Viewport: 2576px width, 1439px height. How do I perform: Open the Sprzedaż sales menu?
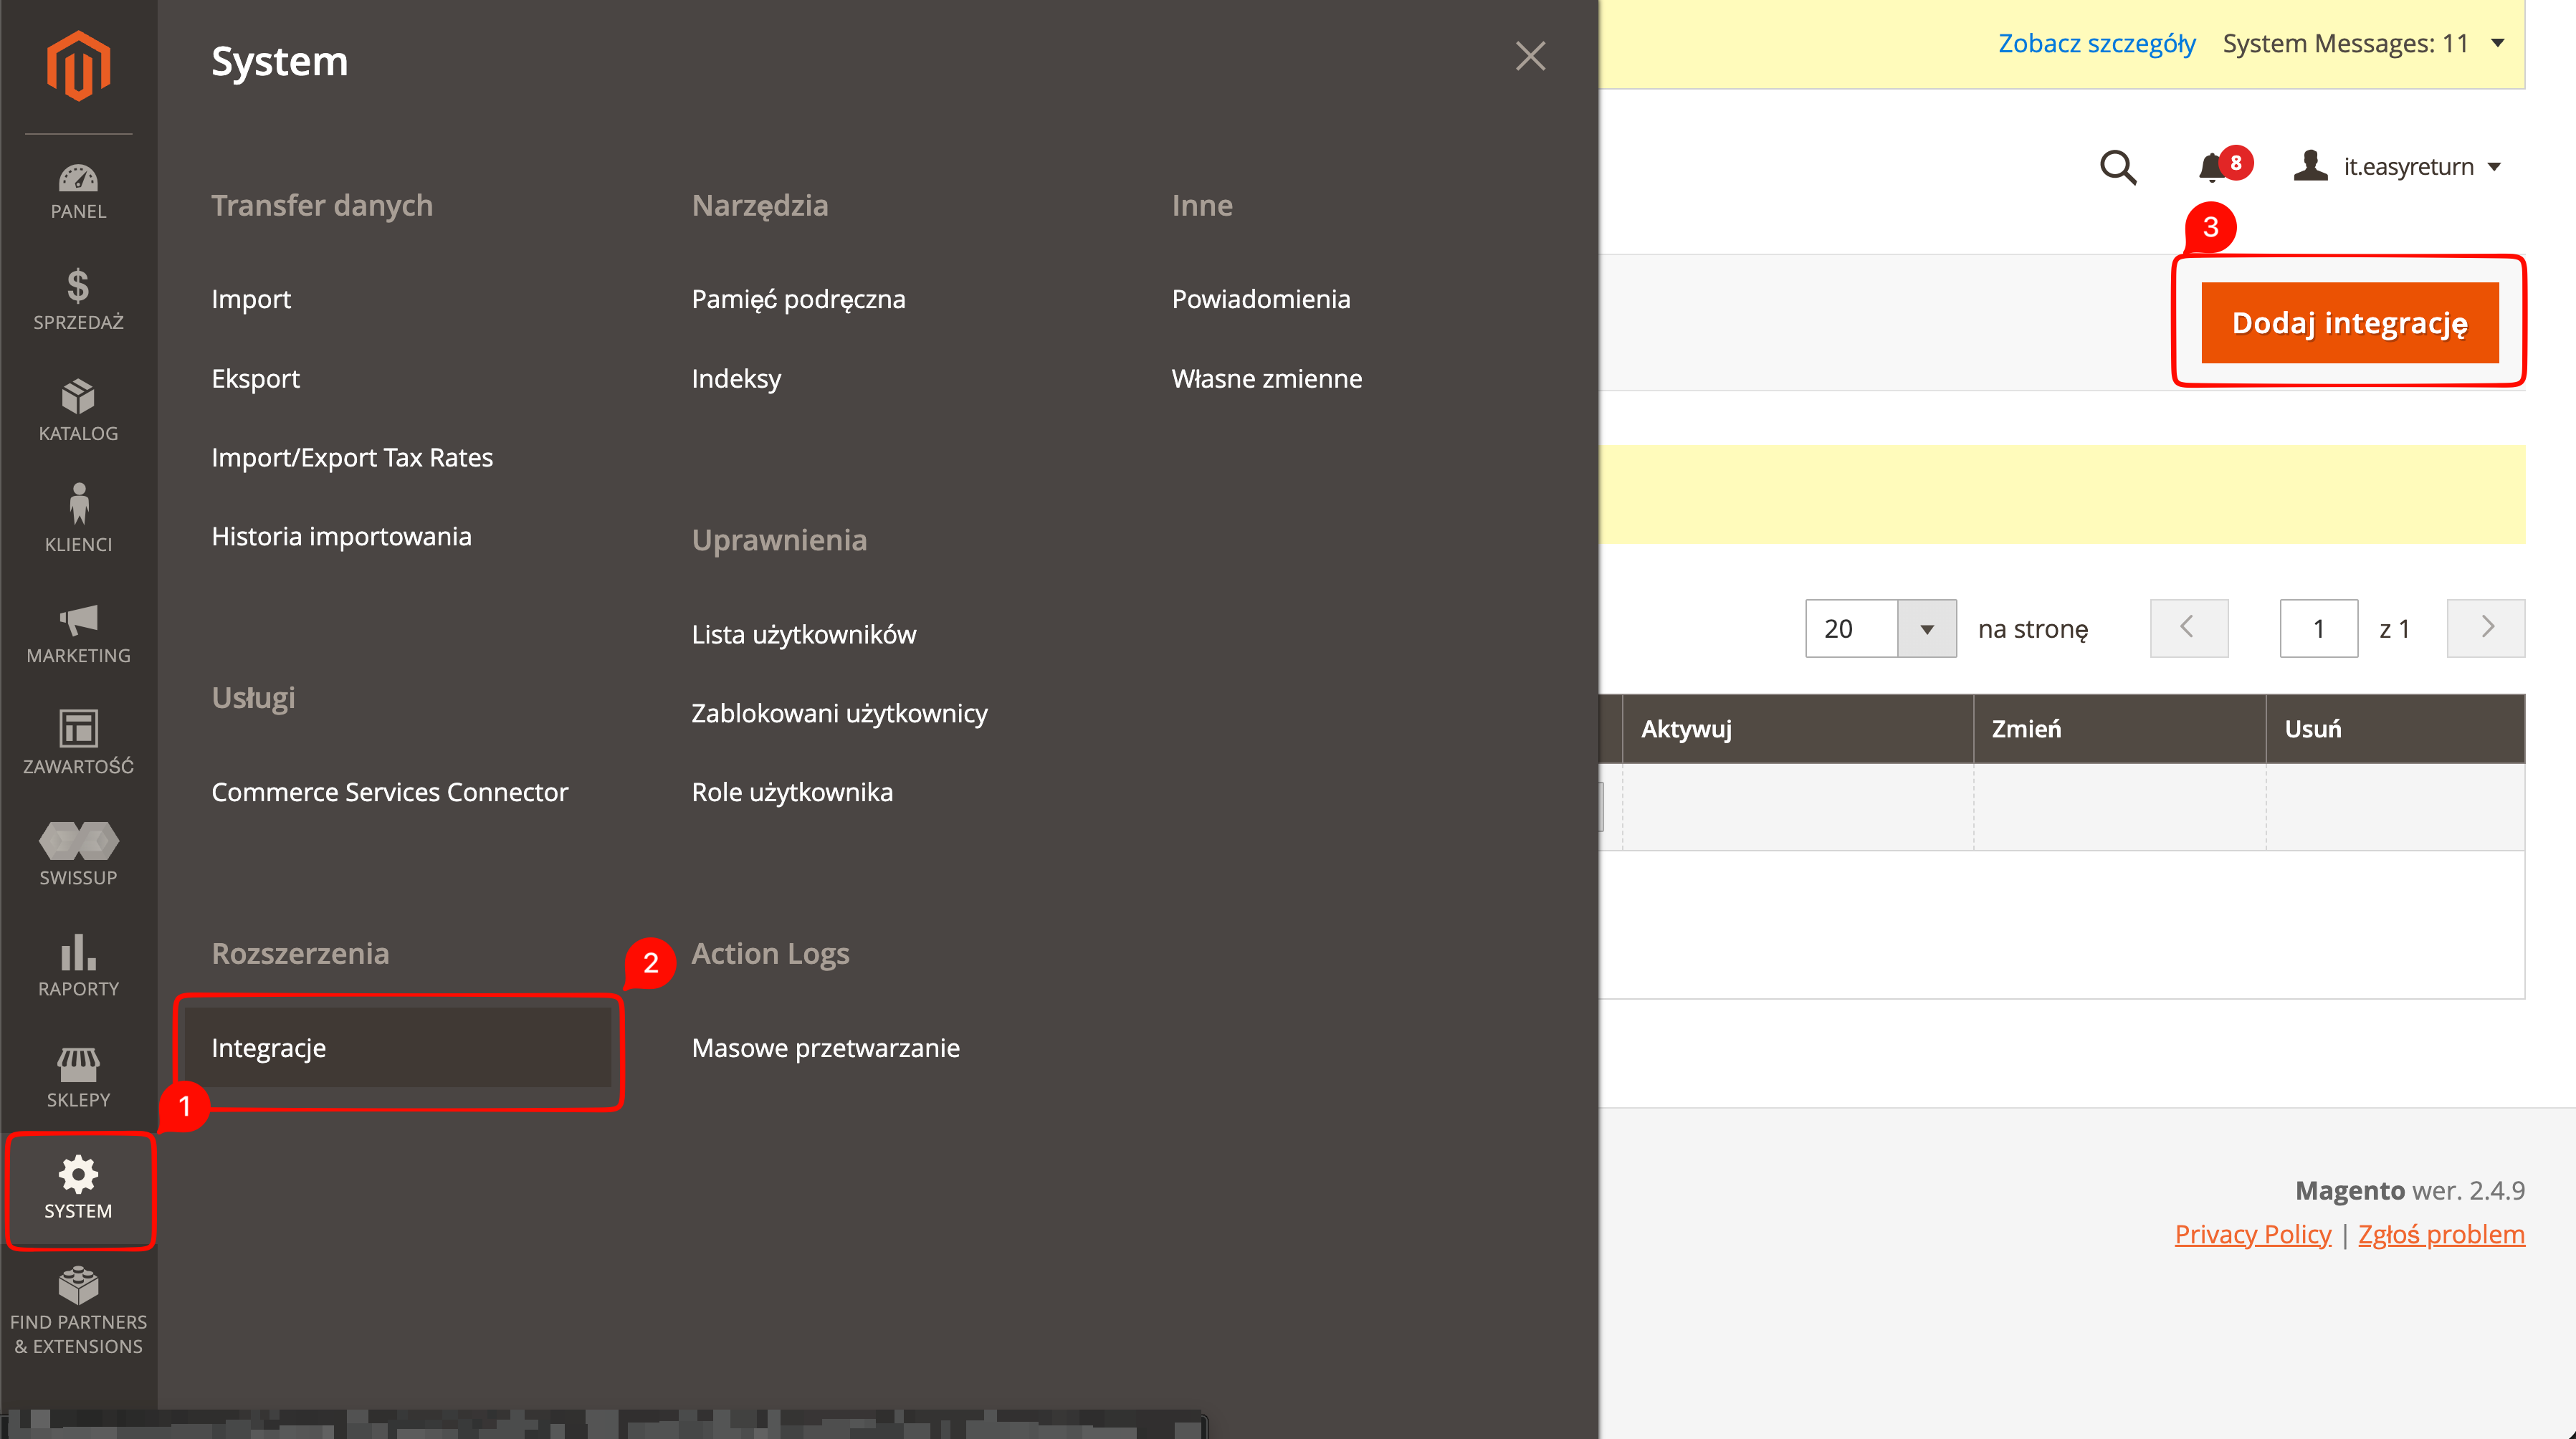pos(78,300)
